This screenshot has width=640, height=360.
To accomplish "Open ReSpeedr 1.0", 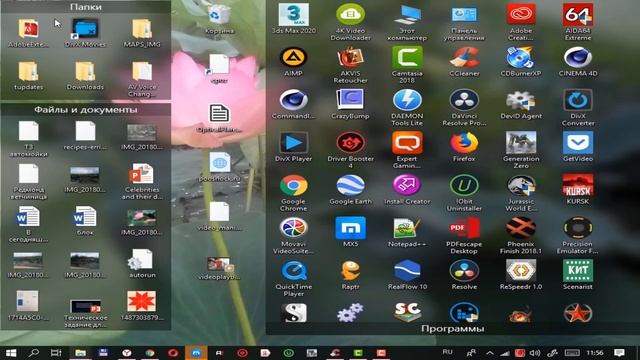I will 521,271.
